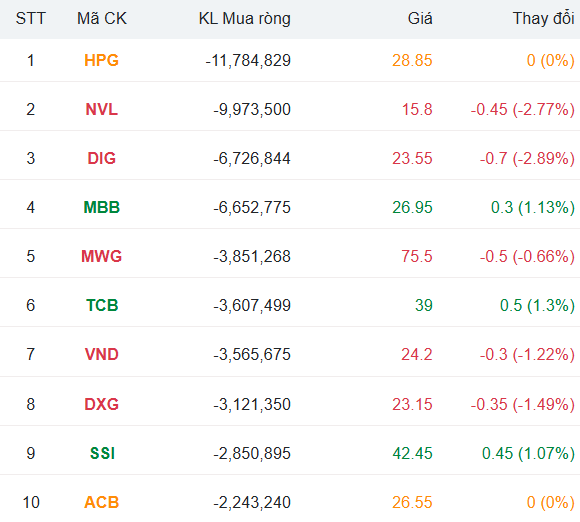Click change -0.3 (-1.22%)
The width and height of the screenshot is (580, 522).
(527, 355)
